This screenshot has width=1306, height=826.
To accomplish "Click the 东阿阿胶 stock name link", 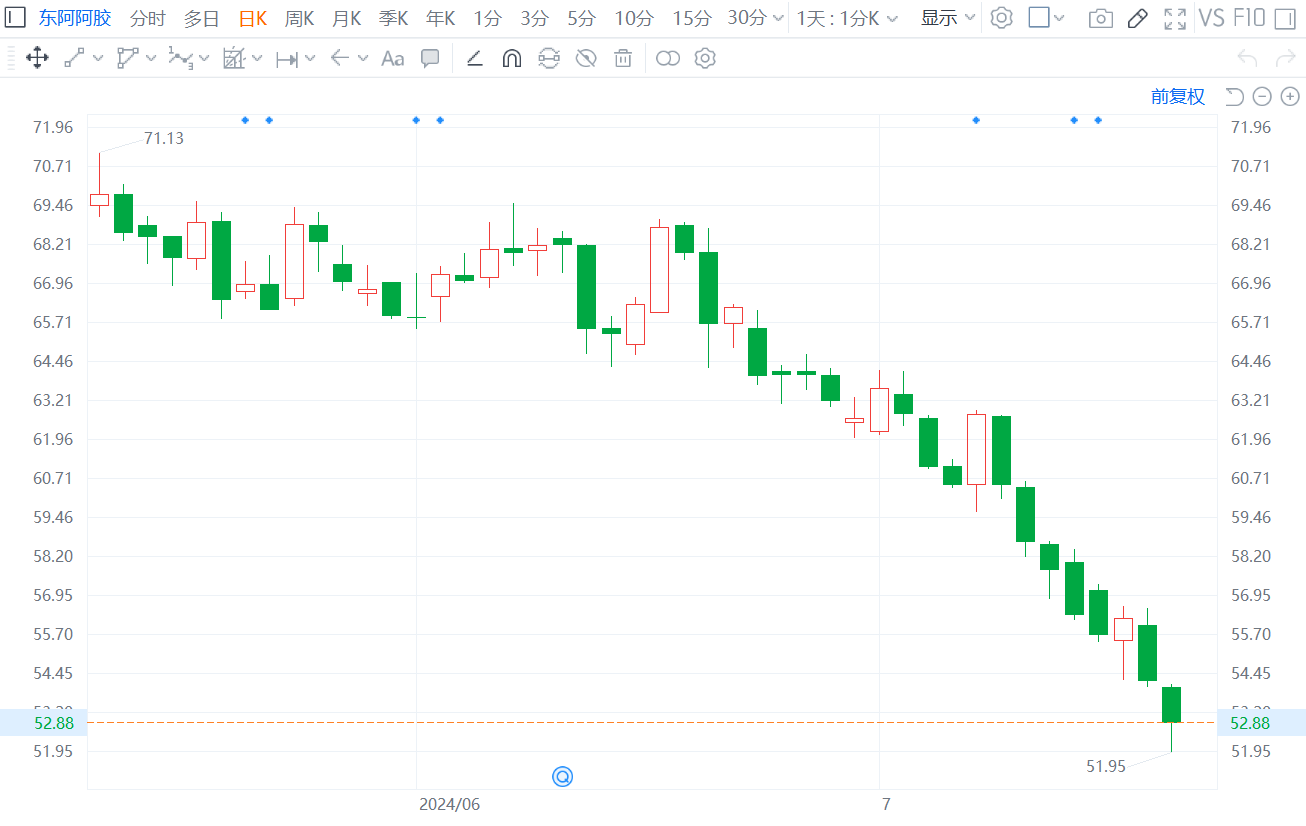I will click(x=75, y=18).
